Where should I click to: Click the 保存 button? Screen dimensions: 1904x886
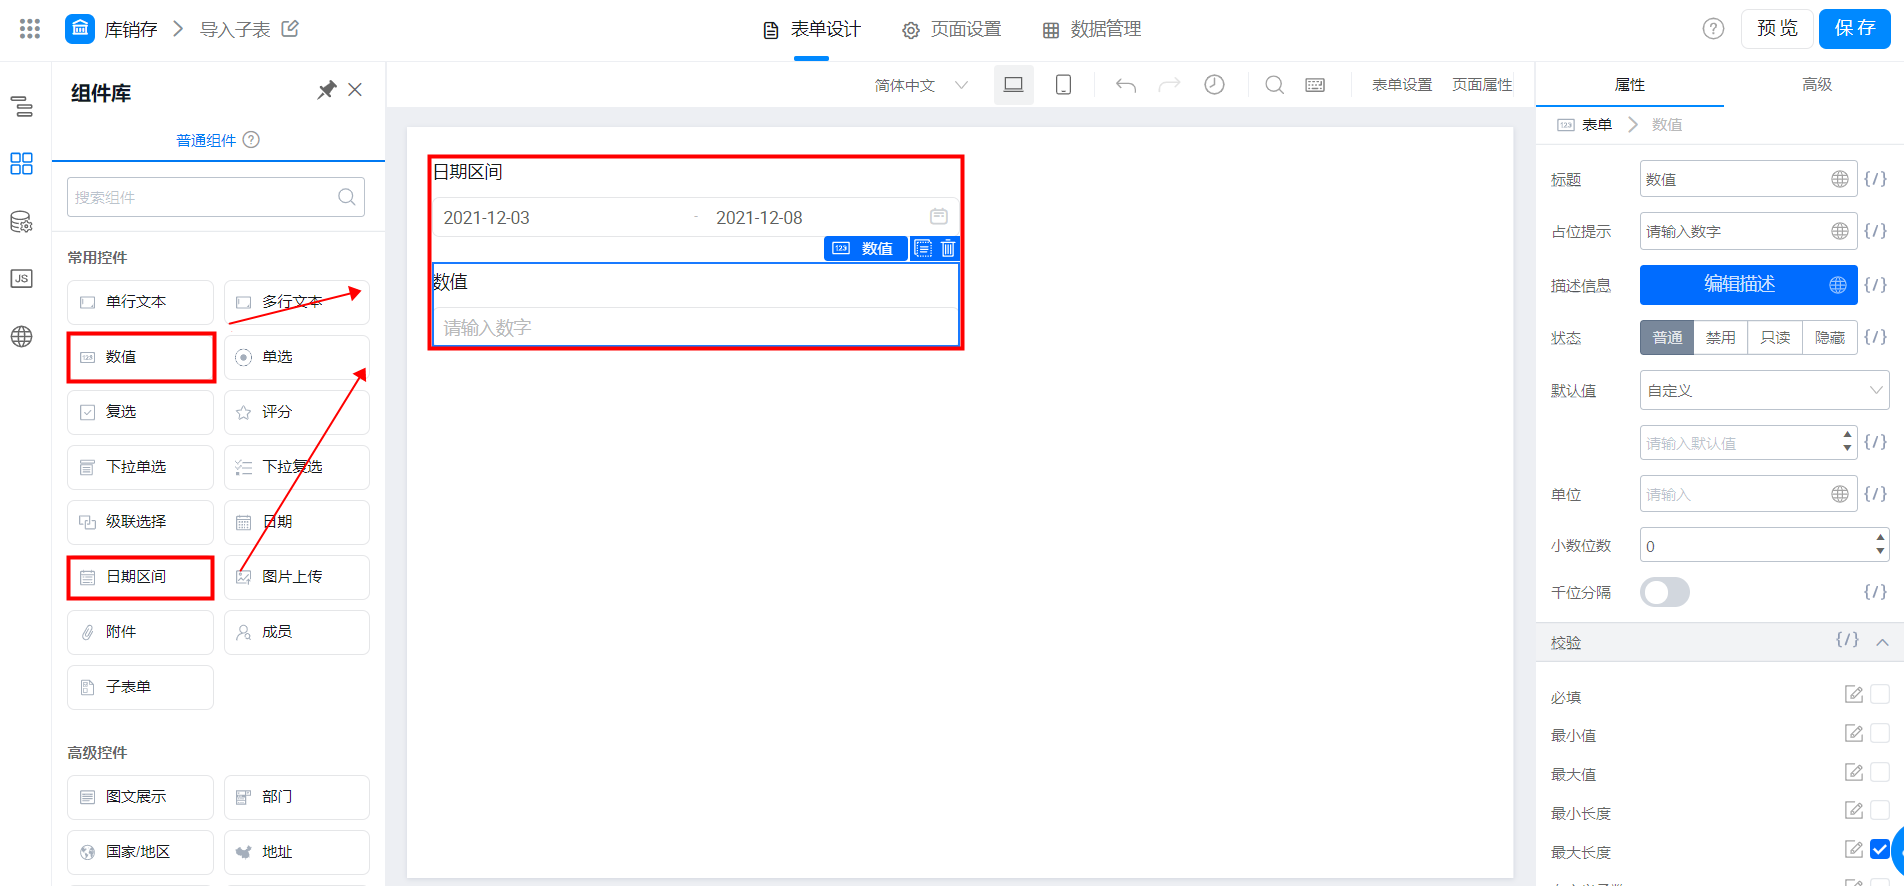[1855, 29]
